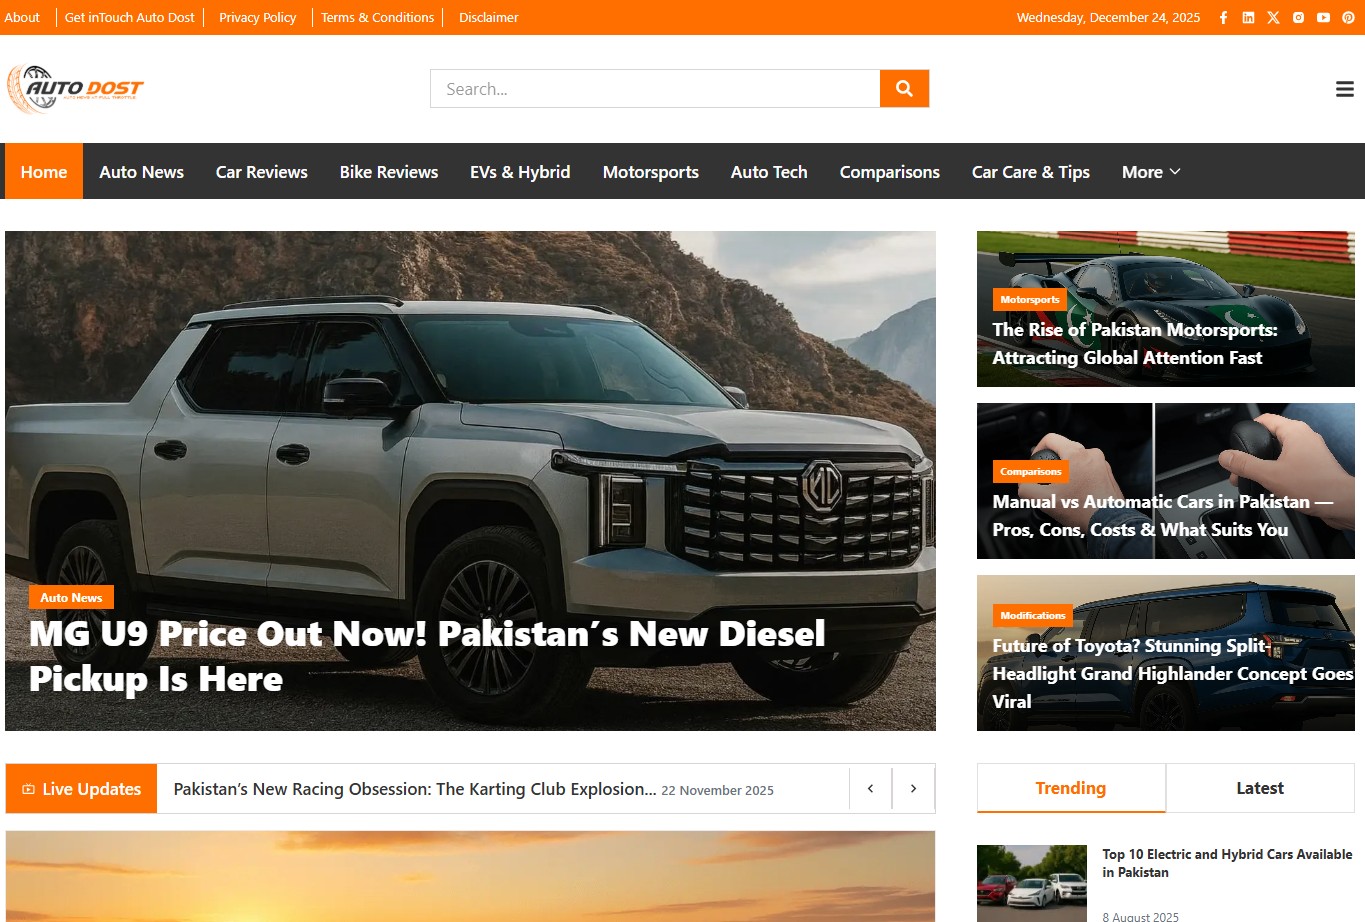Go to Home in the navigation bar
1365x922 pixels.
44,172
